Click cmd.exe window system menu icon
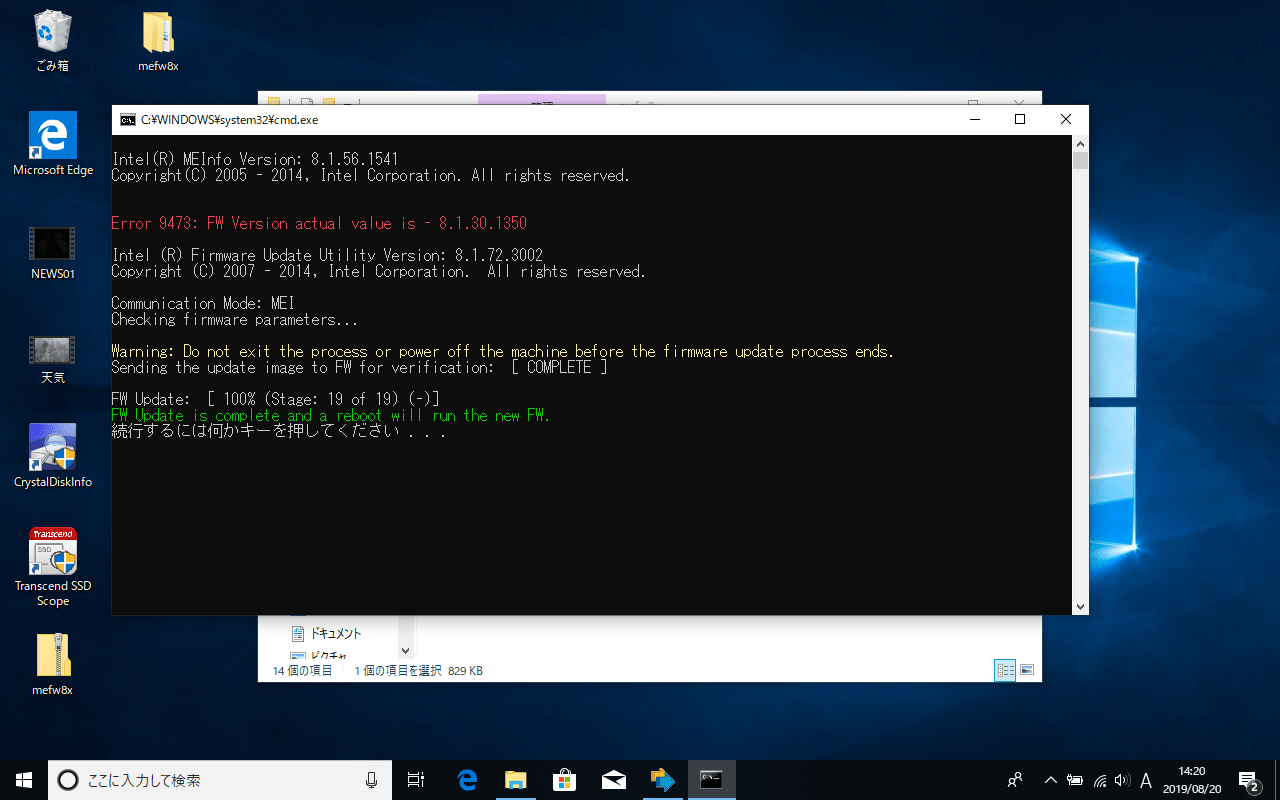 128,119
